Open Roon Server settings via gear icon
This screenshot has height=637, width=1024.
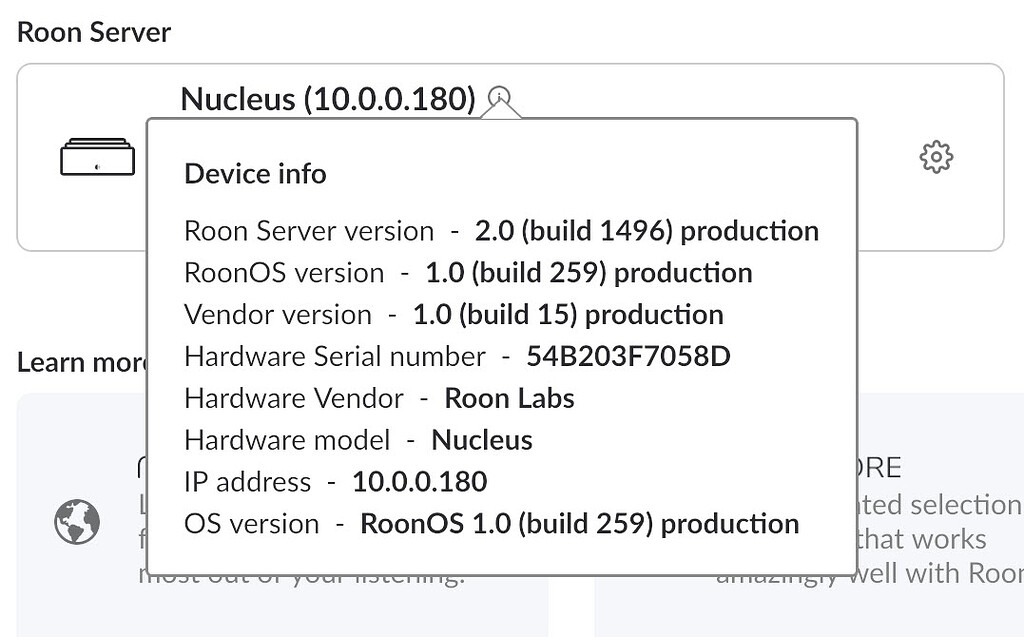pos(936,156)
